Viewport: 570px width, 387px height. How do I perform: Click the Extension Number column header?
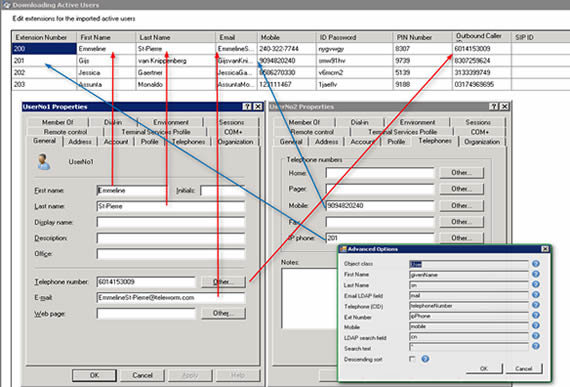(44, 37)
